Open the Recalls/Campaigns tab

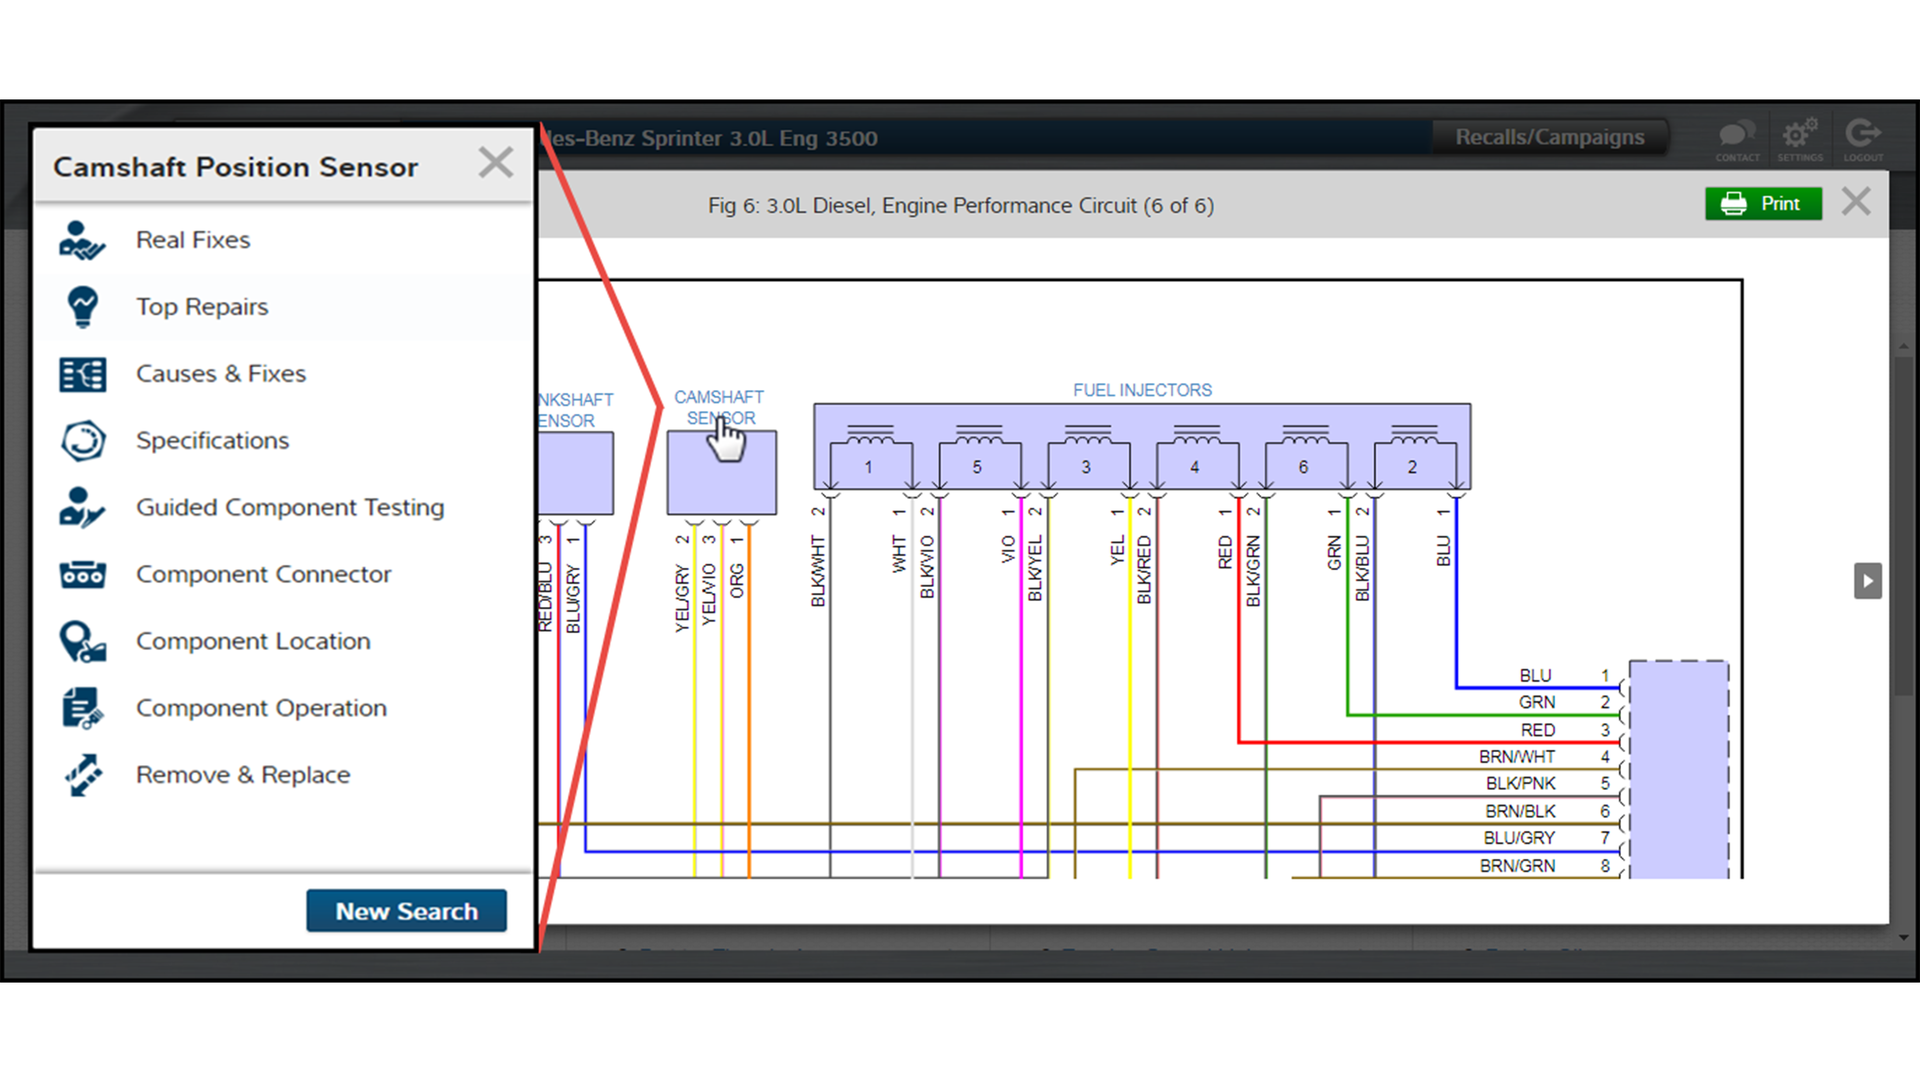tap(1549, 137)
